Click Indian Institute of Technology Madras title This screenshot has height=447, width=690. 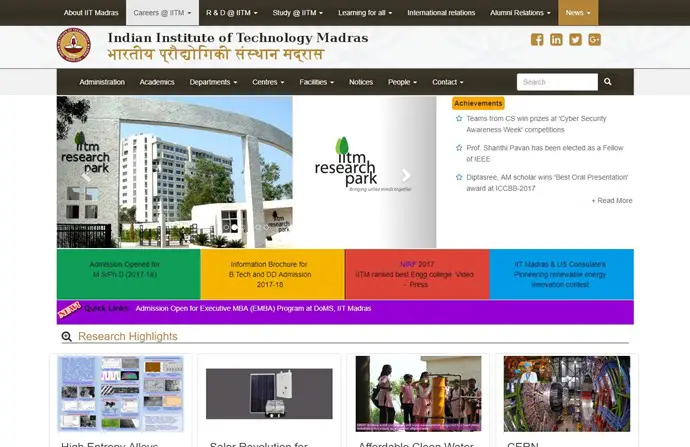[238, 38]
